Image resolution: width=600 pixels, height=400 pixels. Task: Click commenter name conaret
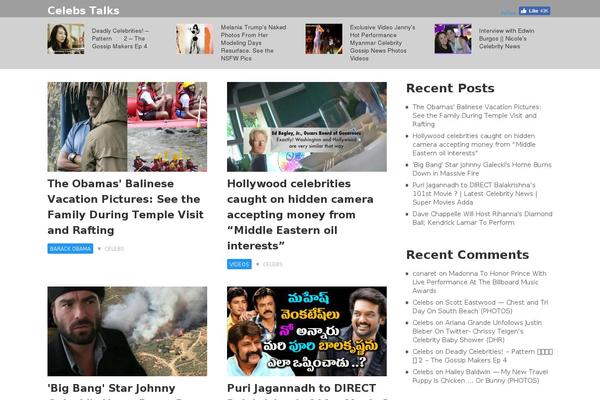point(424,273)
